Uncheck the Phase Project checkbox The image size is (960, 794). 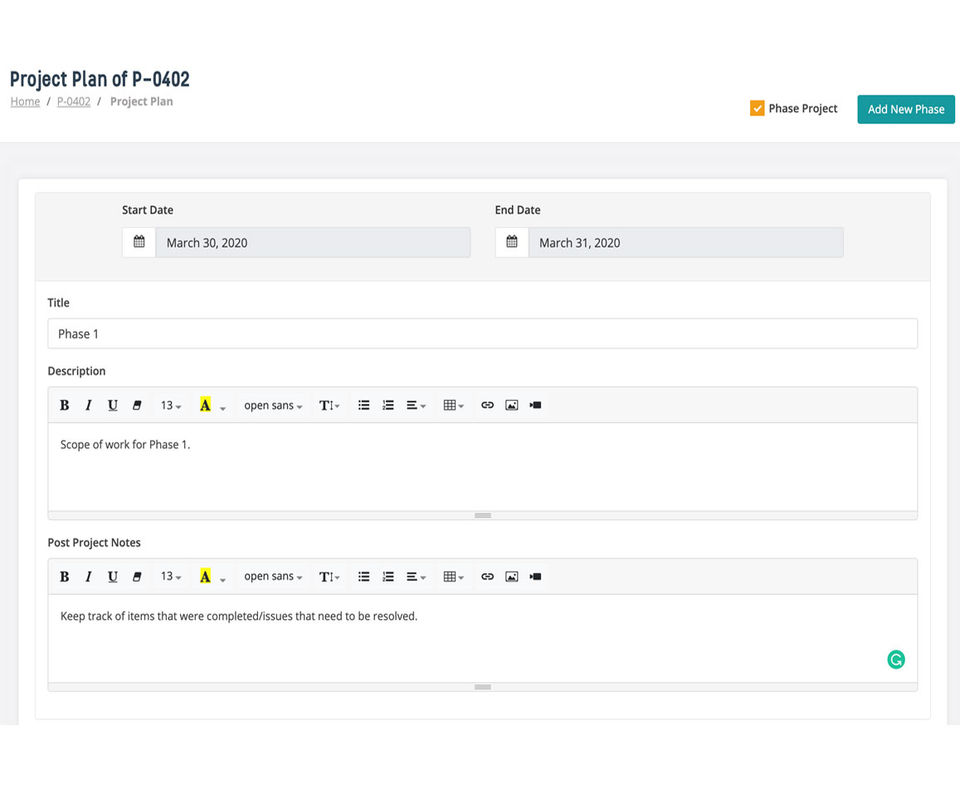tap(757, 108)
